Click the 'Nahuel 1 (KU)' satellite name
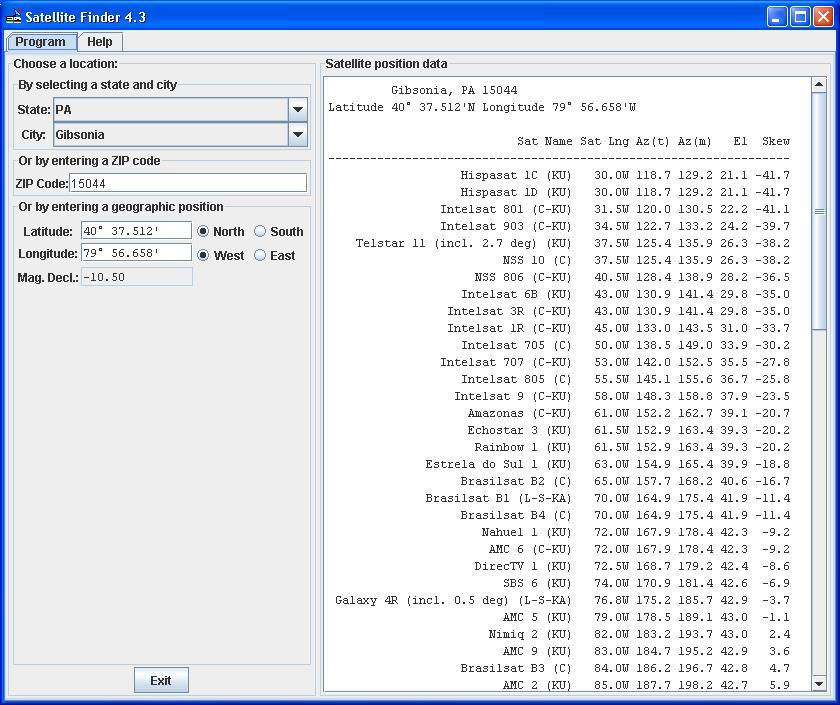The width and height of the screenshot is (840, 705). pyautogui.click(x=527, y=532)
